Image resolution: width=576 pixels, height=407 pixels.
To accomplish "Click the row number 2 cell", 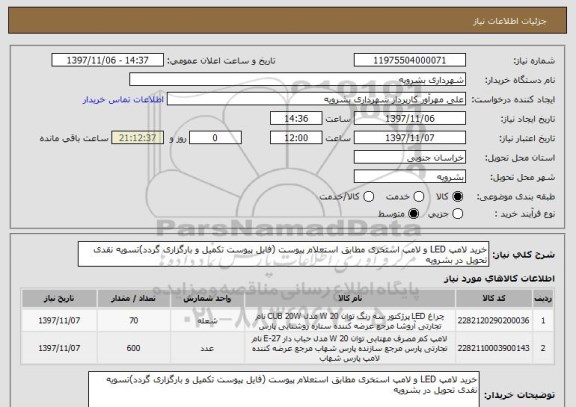I will coord(543,348).
